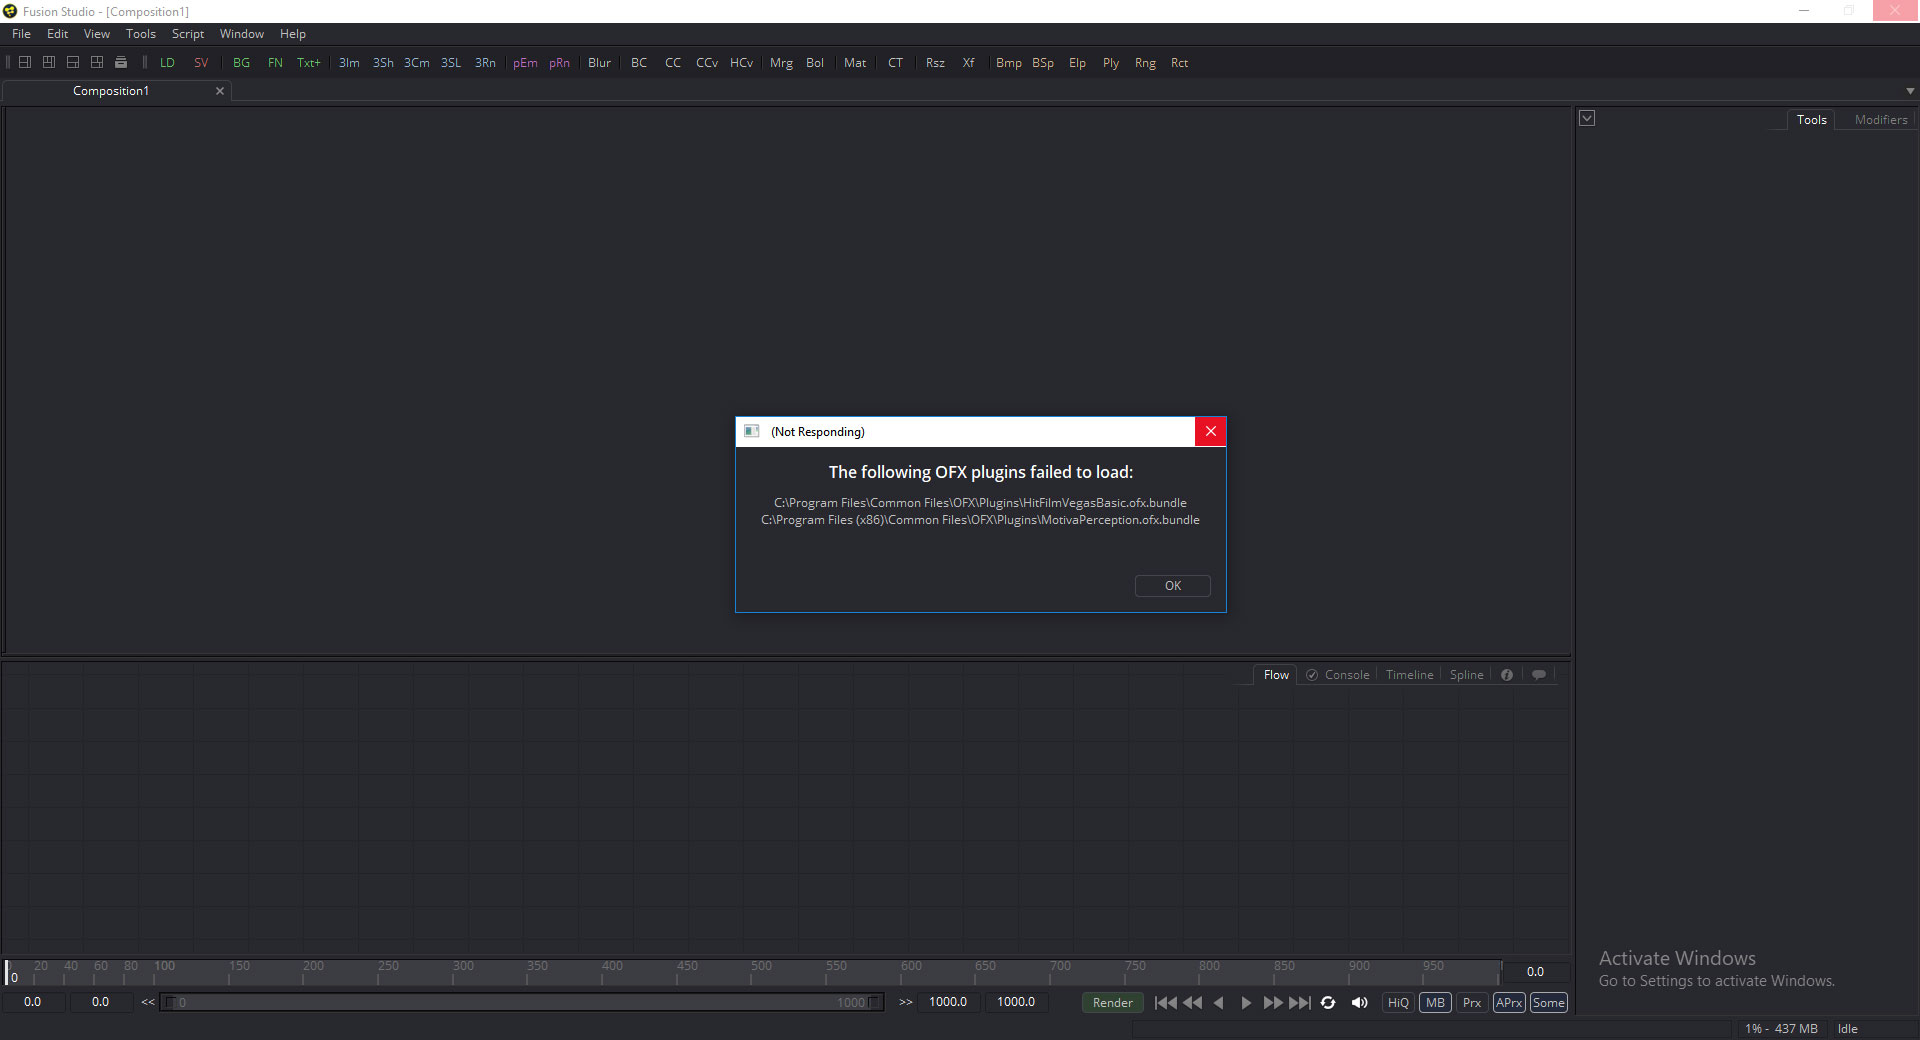Image resolution: width=1920 pixels, height=1040 pixels.
Task: Open the Script menu
Action: pos(188,34)
